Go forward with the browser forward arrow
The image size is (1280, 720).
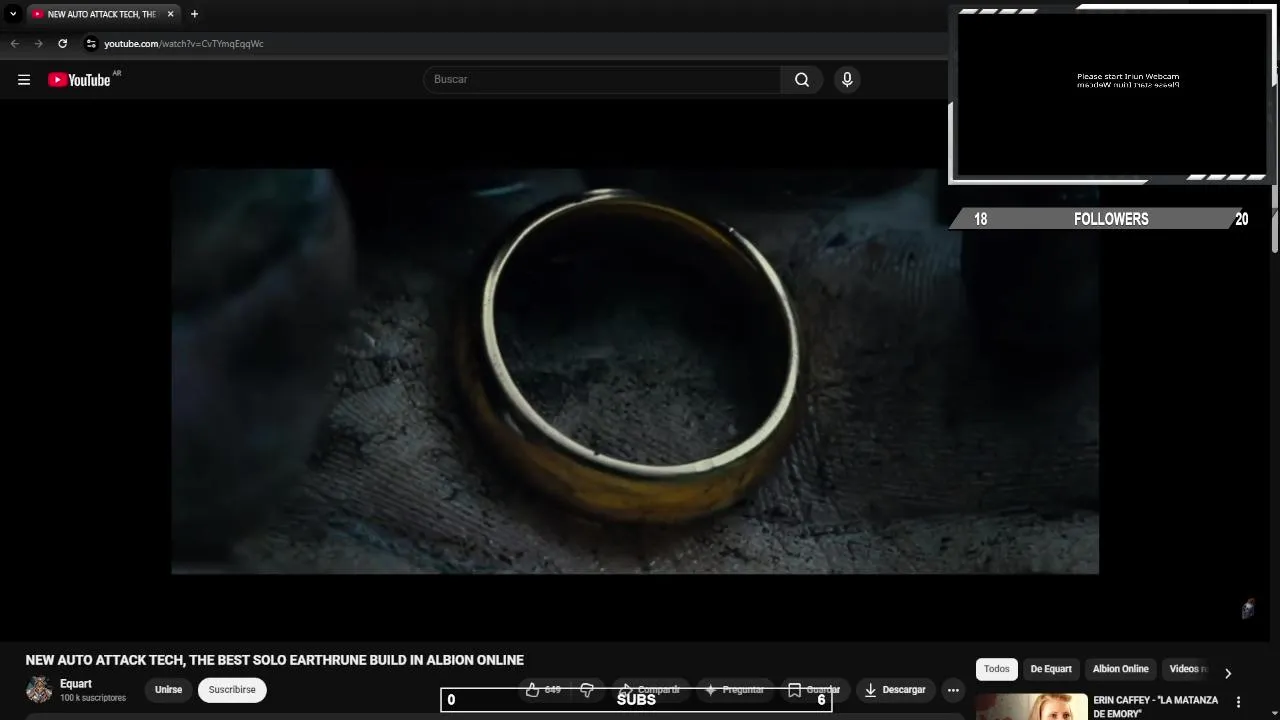[x=38, y=43]
